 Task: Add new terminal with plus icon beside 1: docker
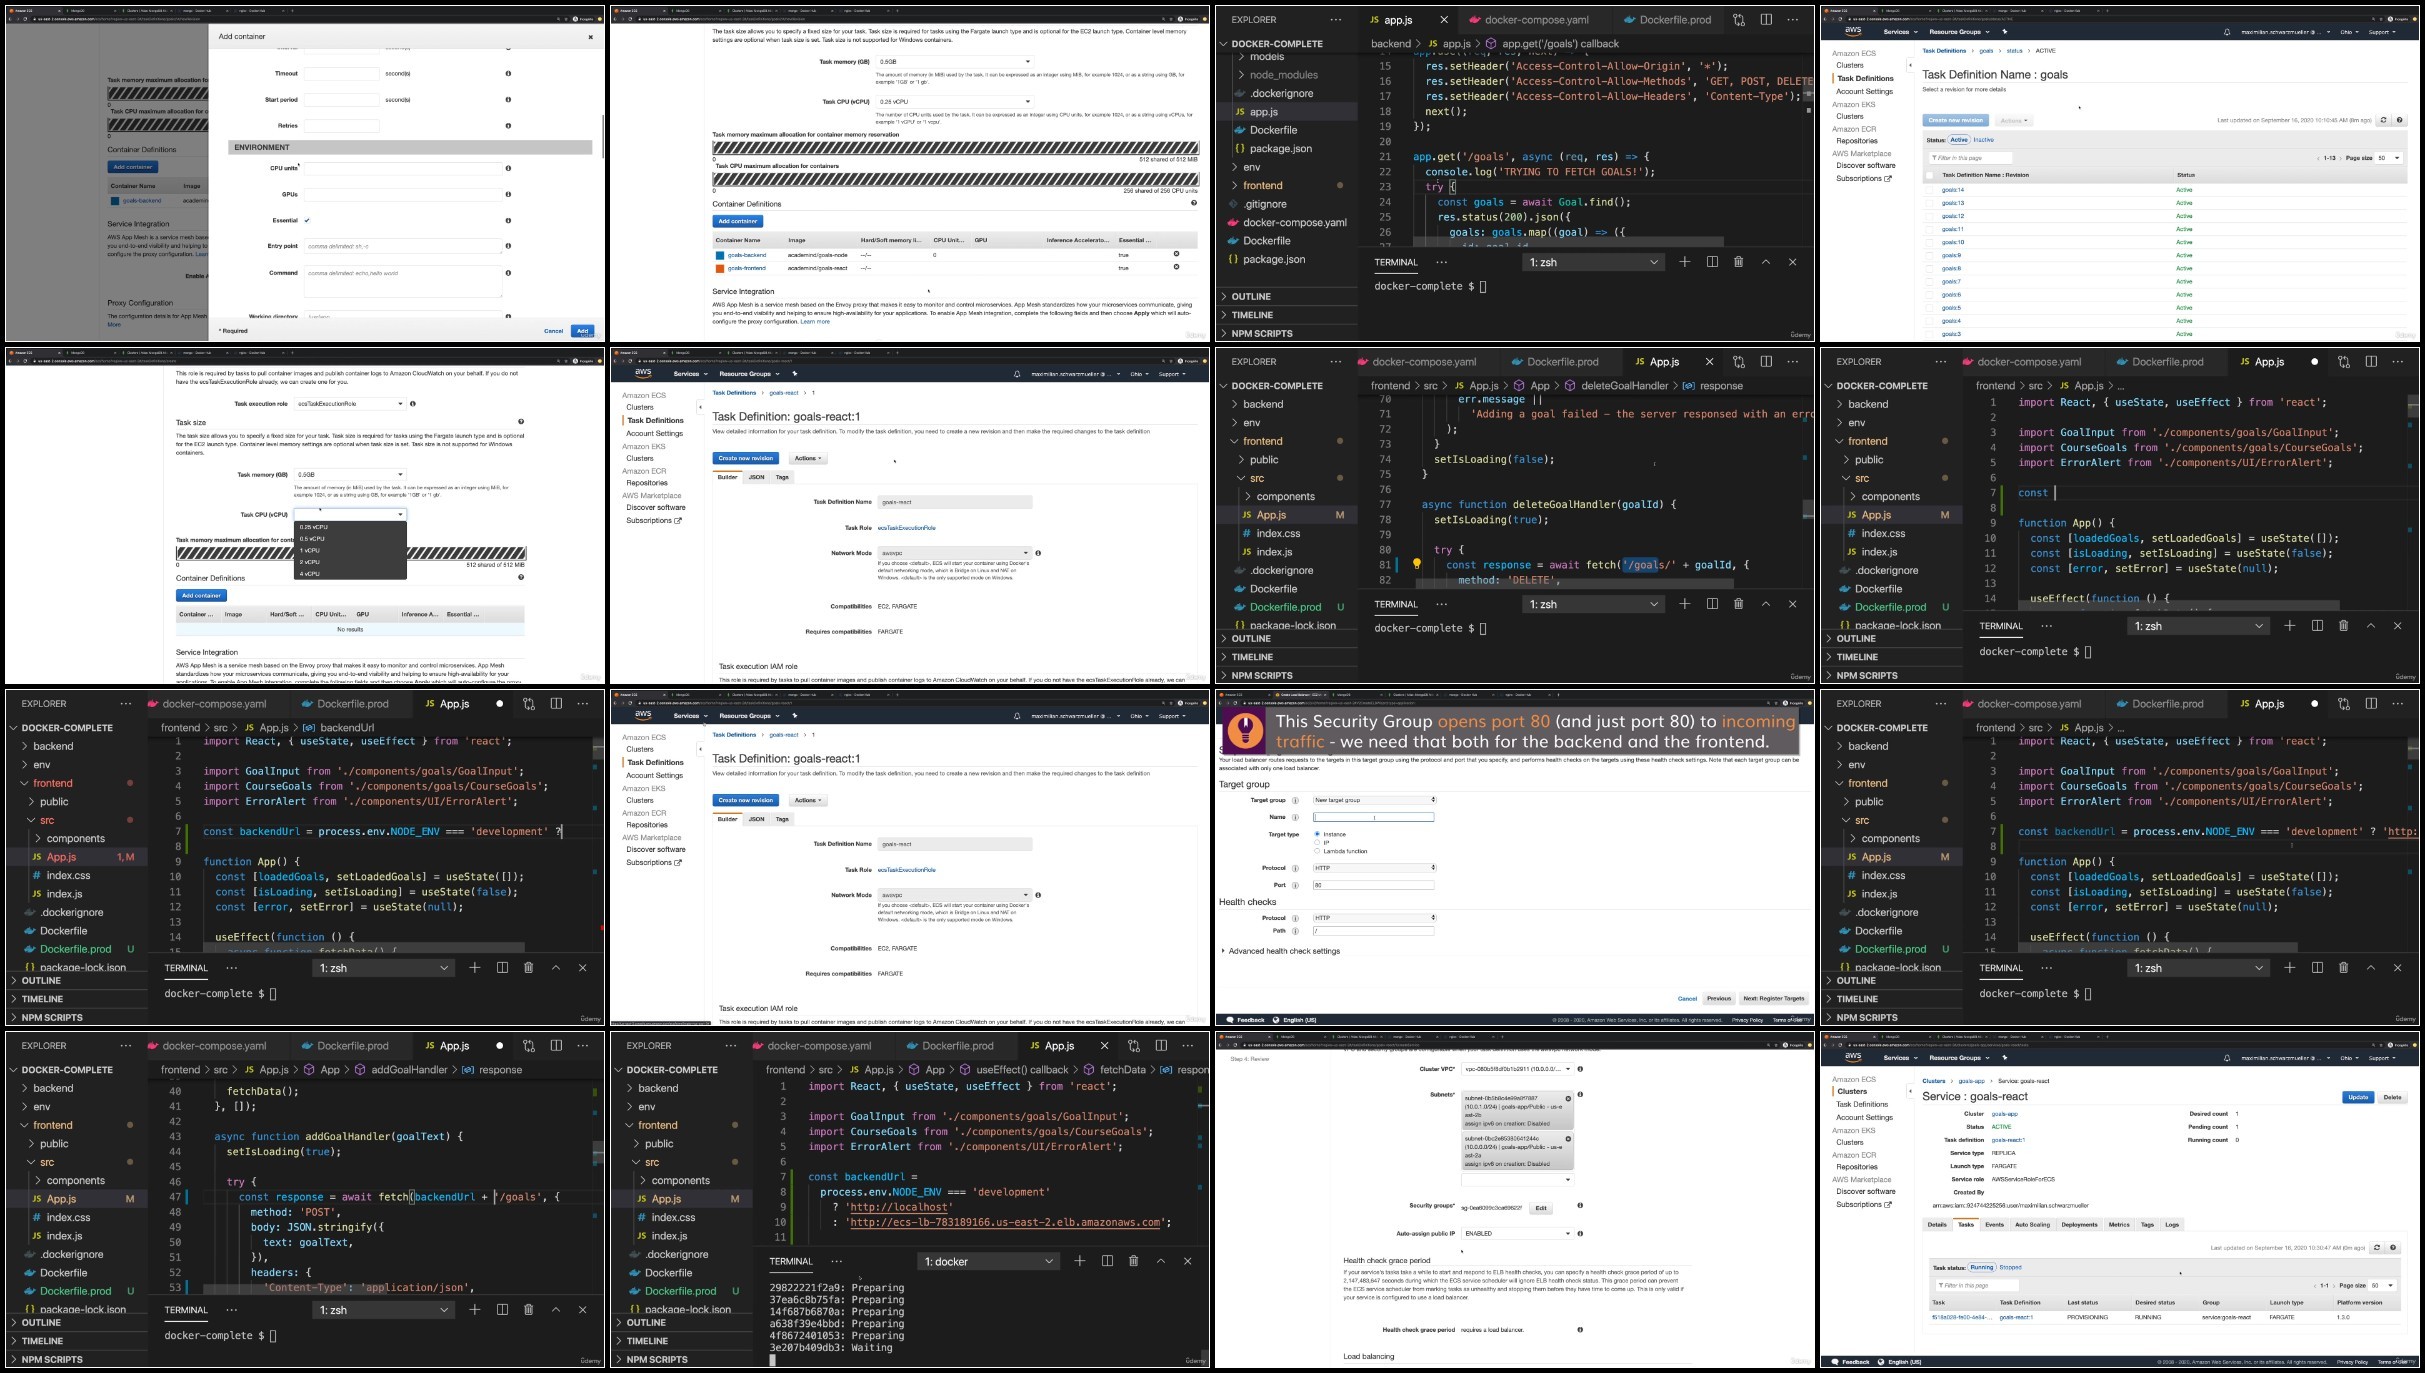pos(1079,1261)
